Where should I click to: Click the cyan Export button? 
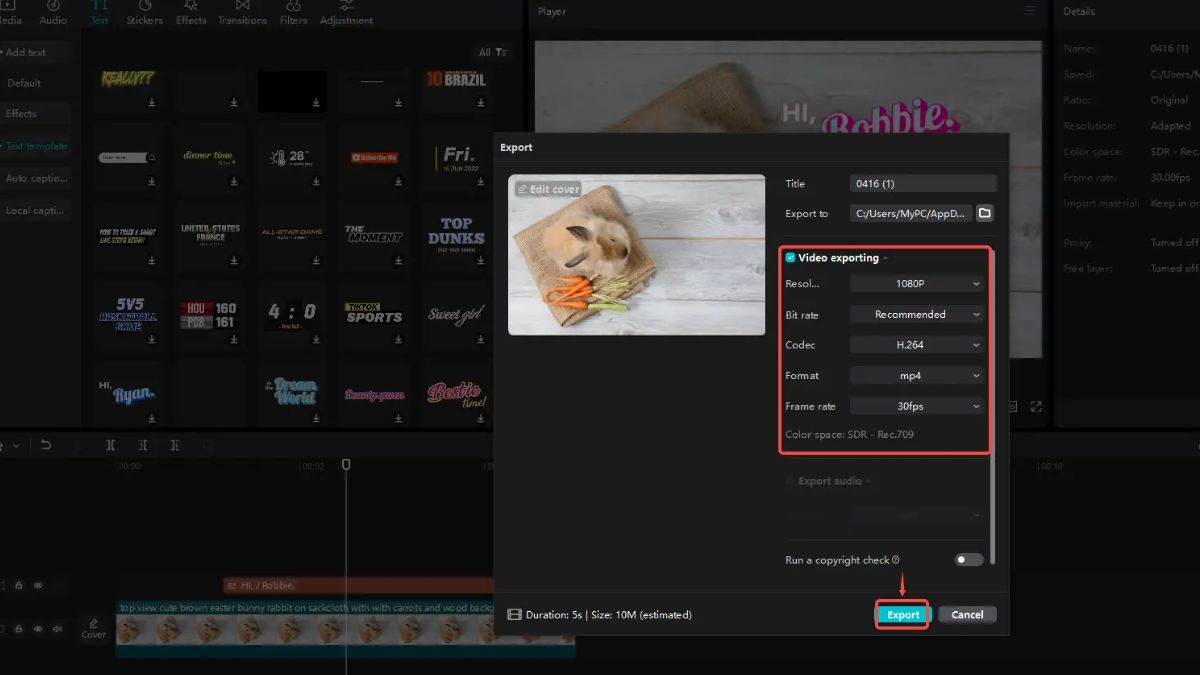(x=903, y=615)
